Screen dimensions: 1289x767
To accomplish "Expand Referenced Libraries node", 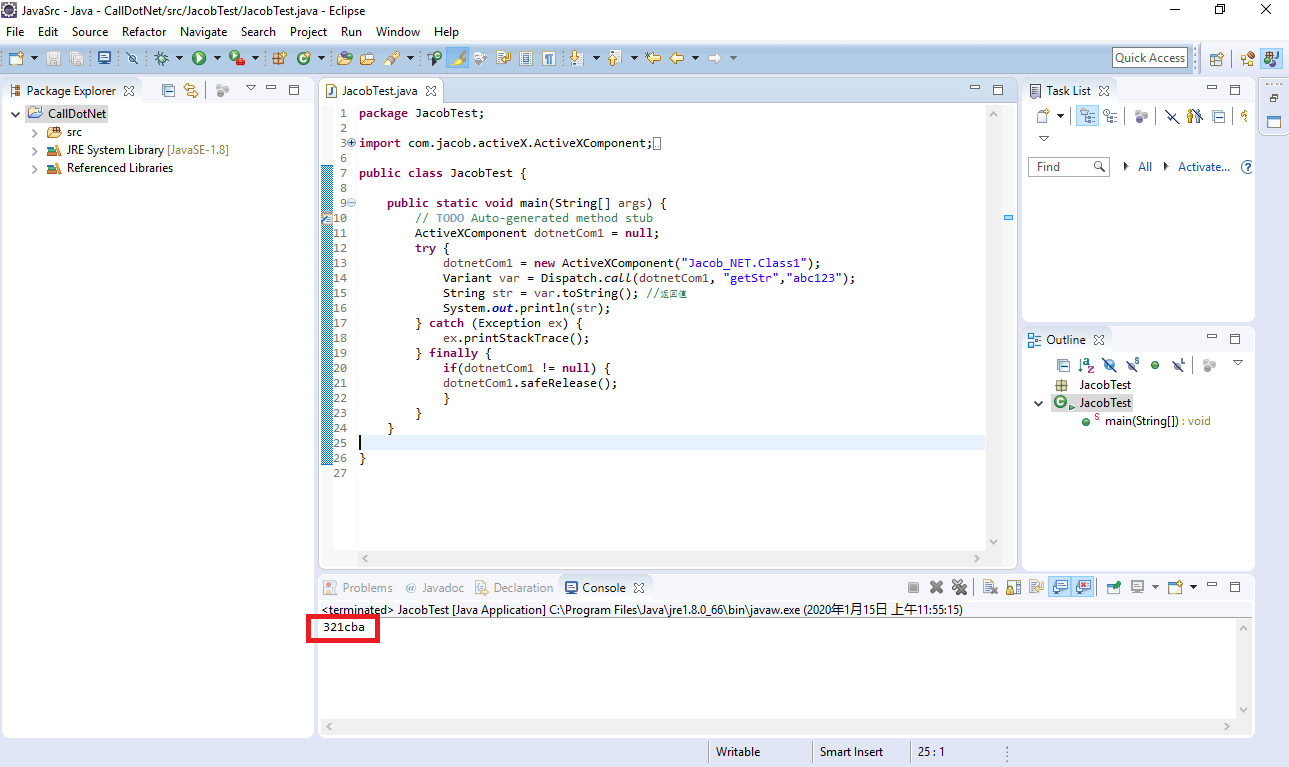I will [35, 168].
